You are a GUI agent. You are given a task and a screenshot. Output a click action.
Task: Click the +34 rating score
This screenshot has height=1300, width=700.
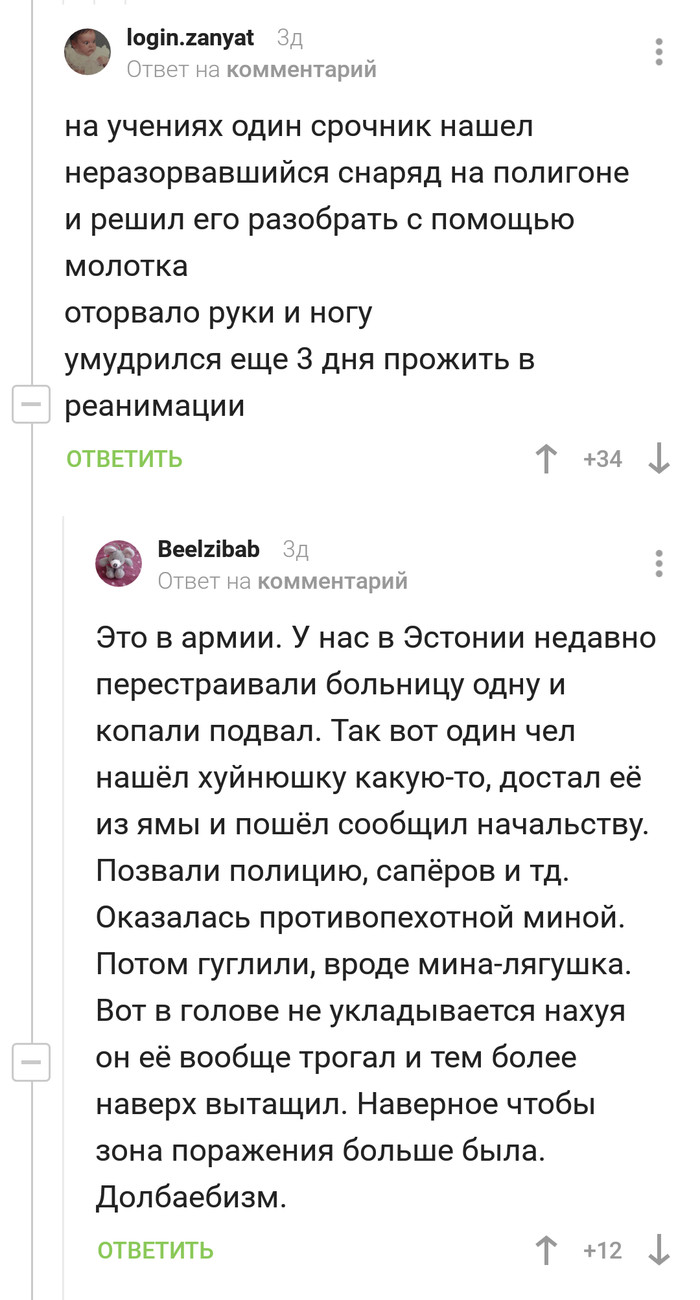[x=602, y=459]
